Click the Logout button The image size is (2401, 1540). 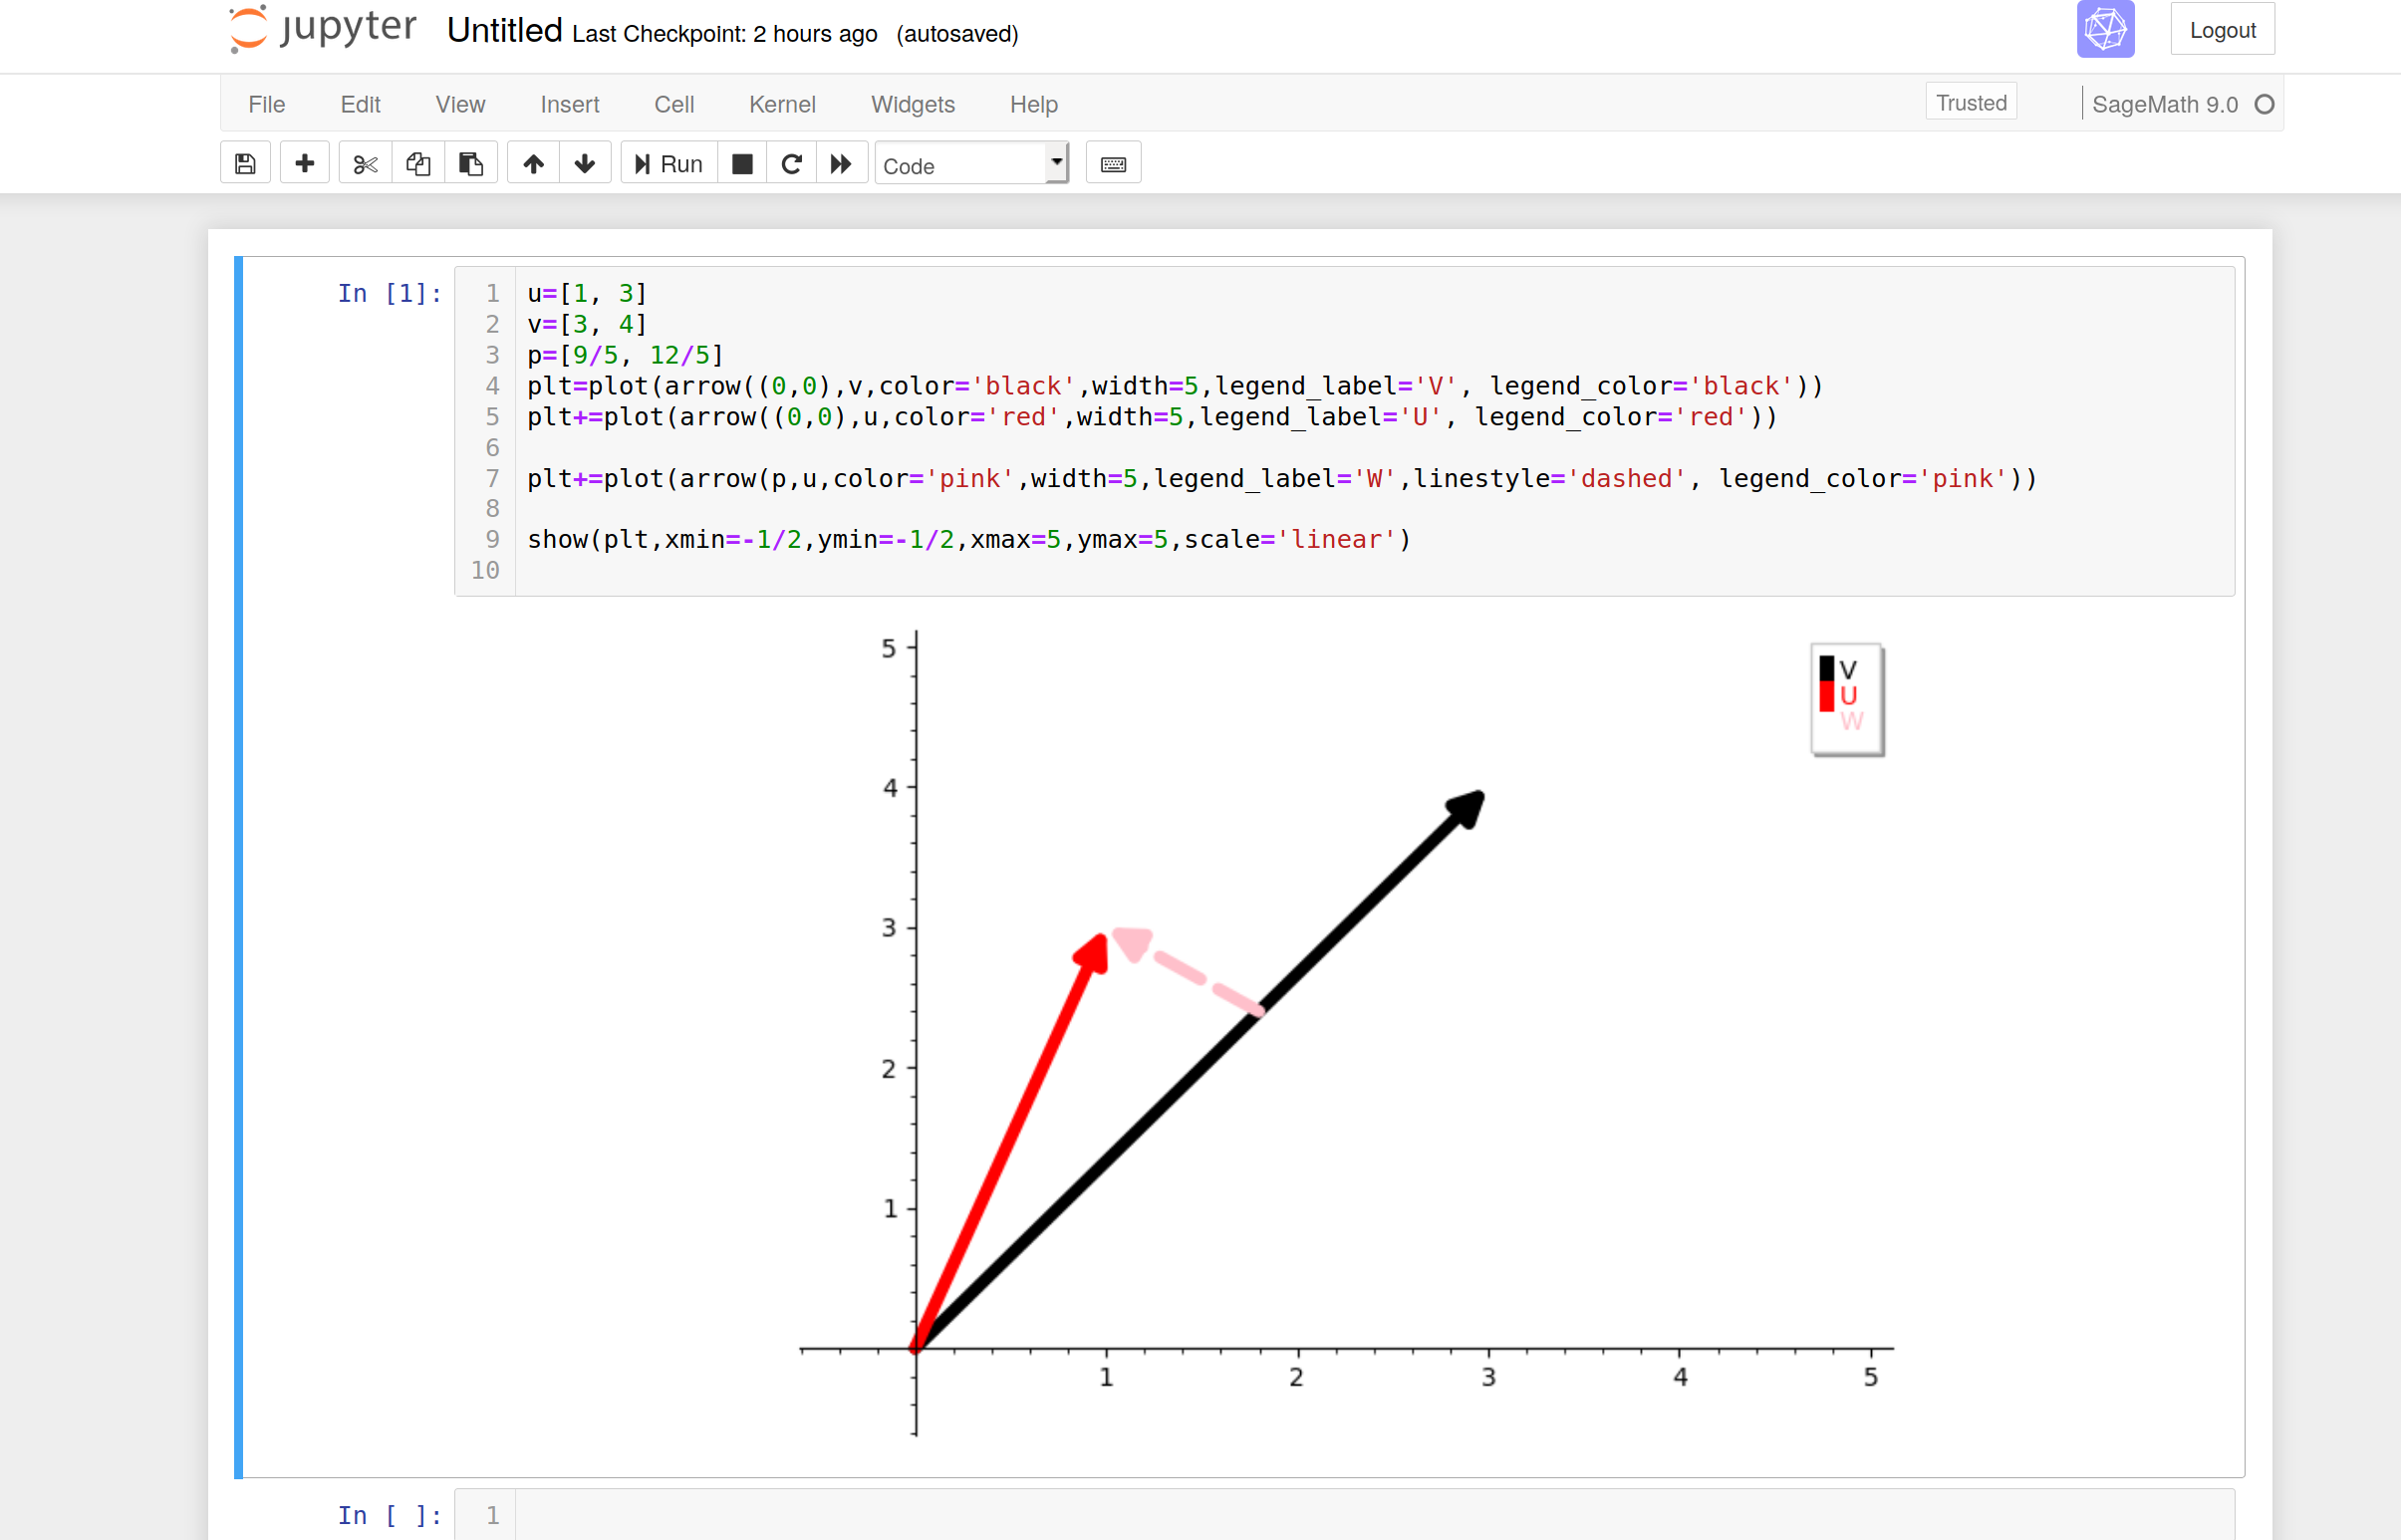[x=2222, y=30]
